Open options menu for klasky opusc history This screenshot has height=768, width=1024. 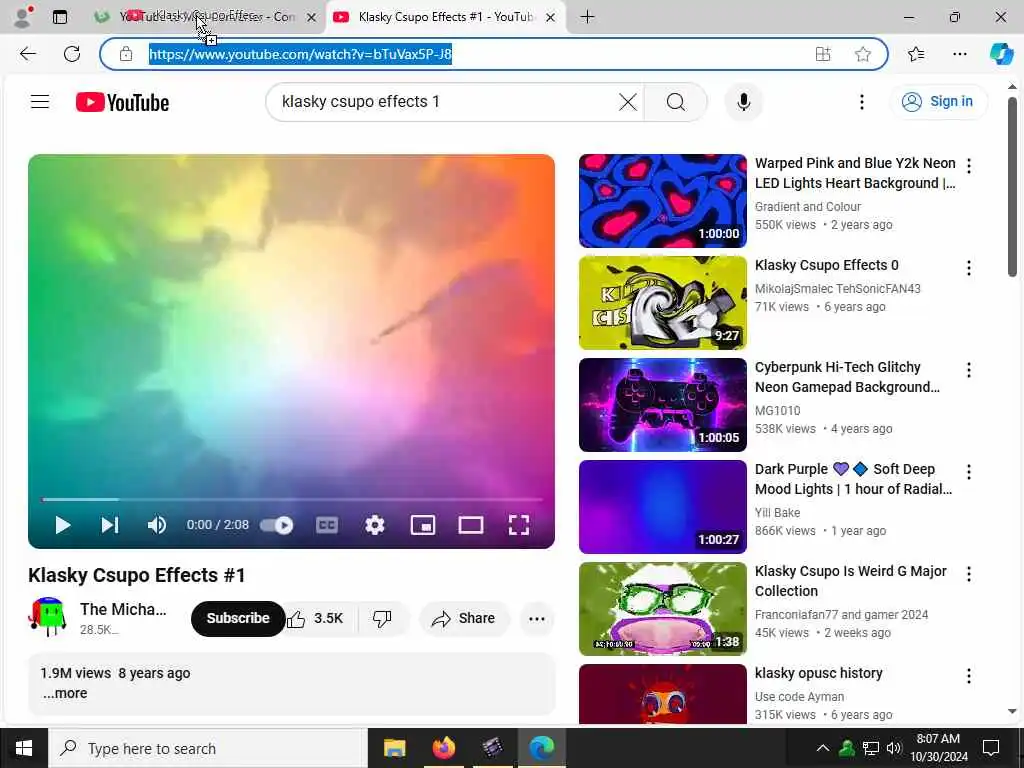coord(969,676)
